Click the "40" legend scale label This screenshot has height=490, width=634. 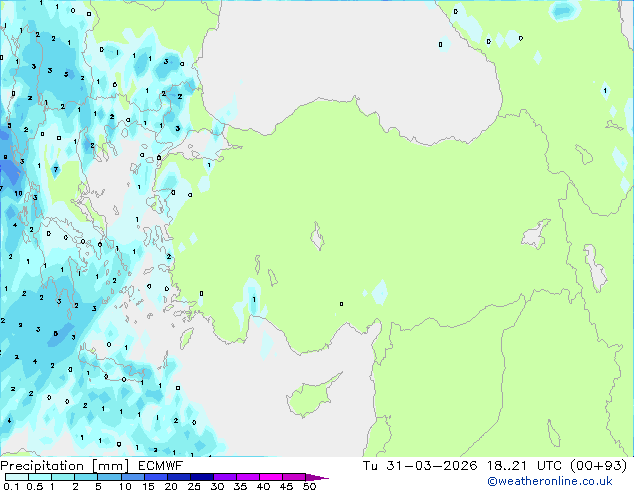point(263,486)
